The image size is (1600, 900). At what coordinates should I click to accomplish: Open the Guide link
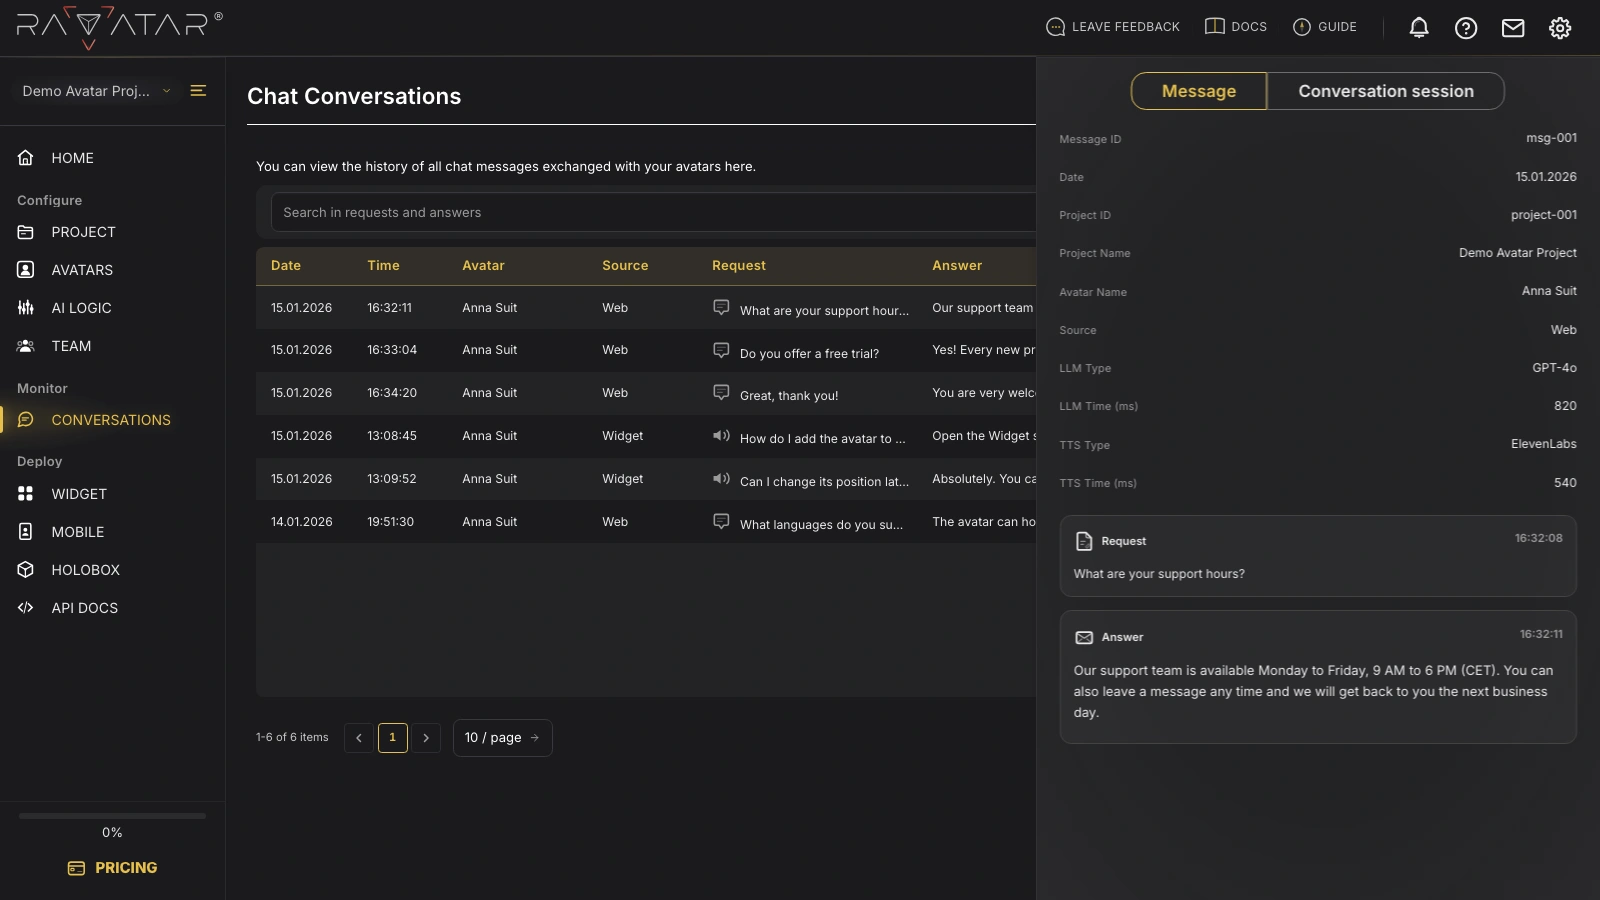pos(1325,27)
